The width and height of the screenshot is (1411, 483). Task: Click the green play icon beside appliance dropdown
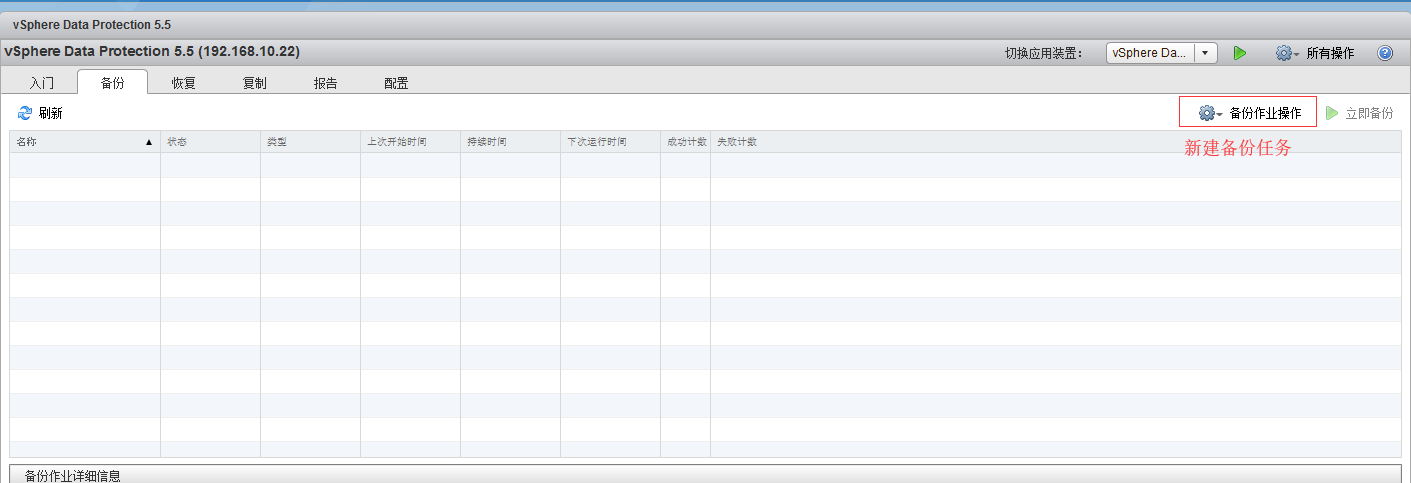(1240, 53)
